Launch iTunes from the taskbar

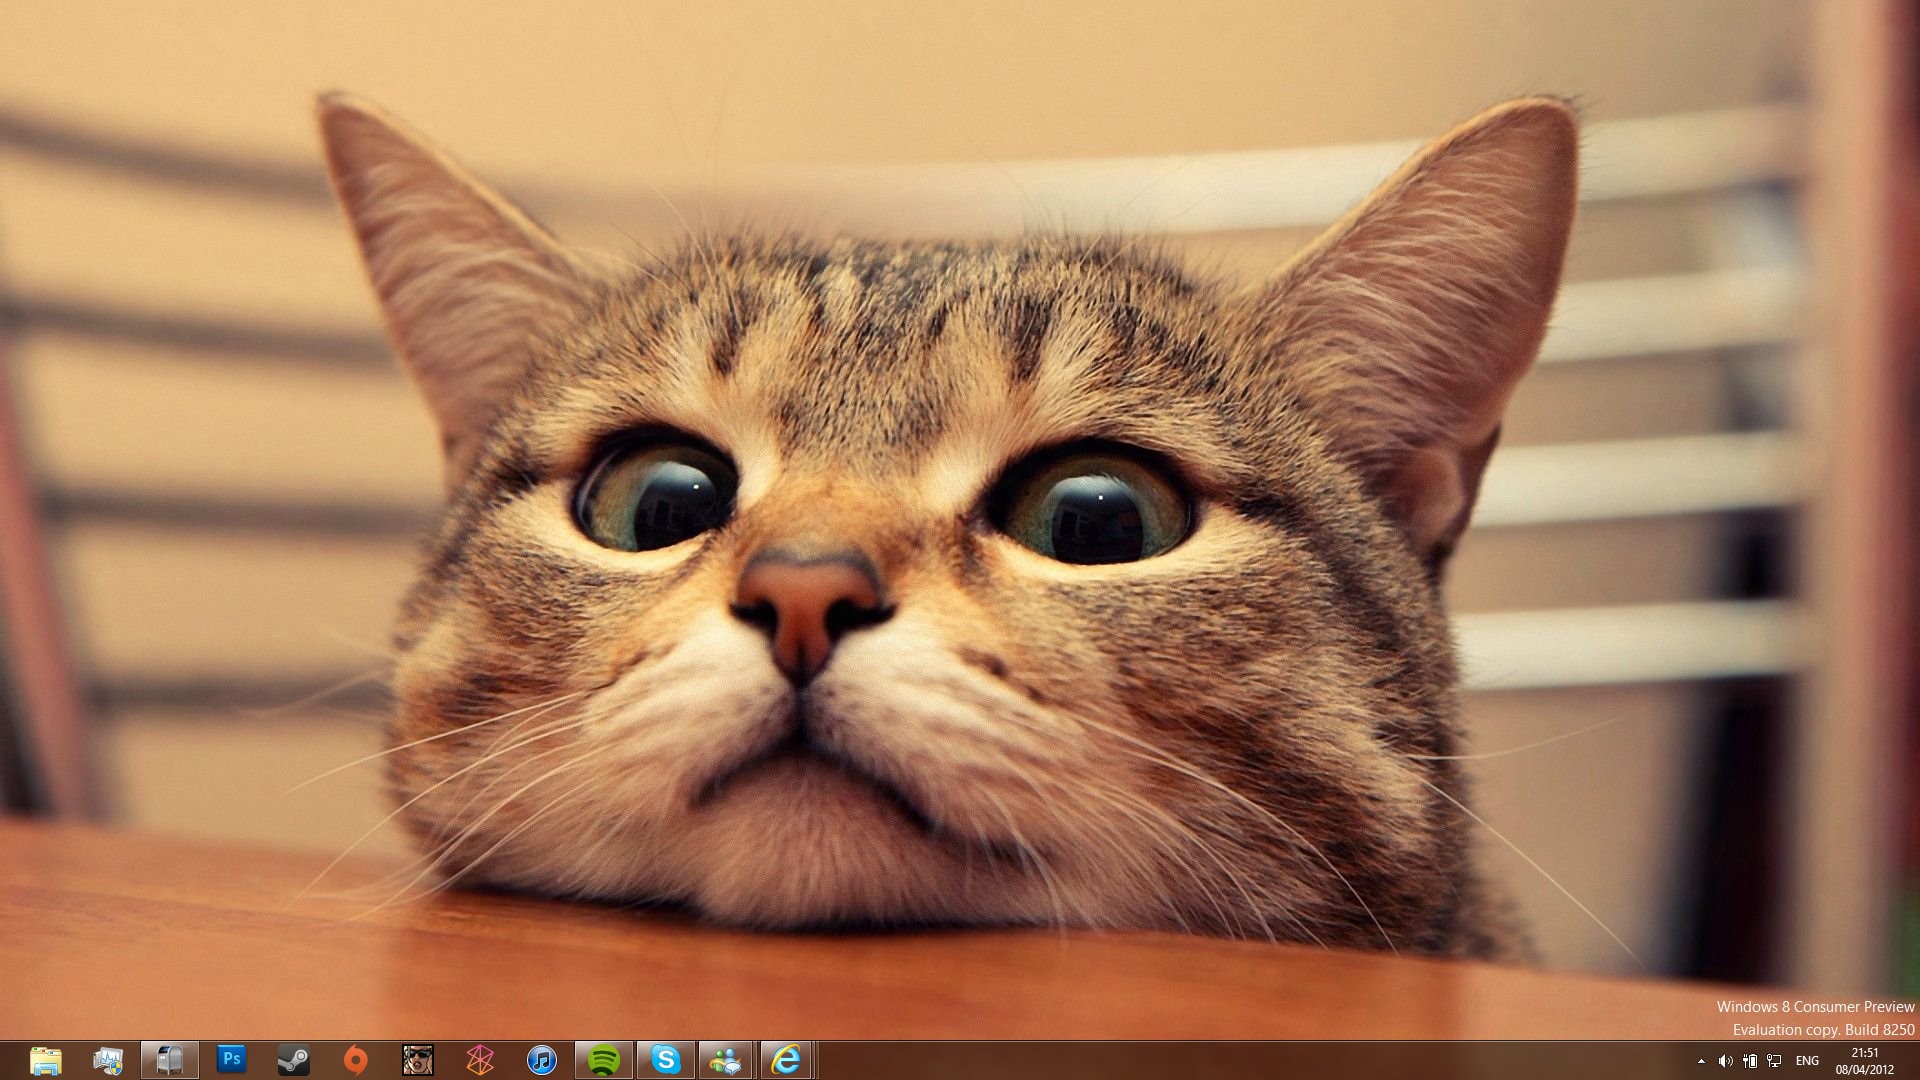542,1060
